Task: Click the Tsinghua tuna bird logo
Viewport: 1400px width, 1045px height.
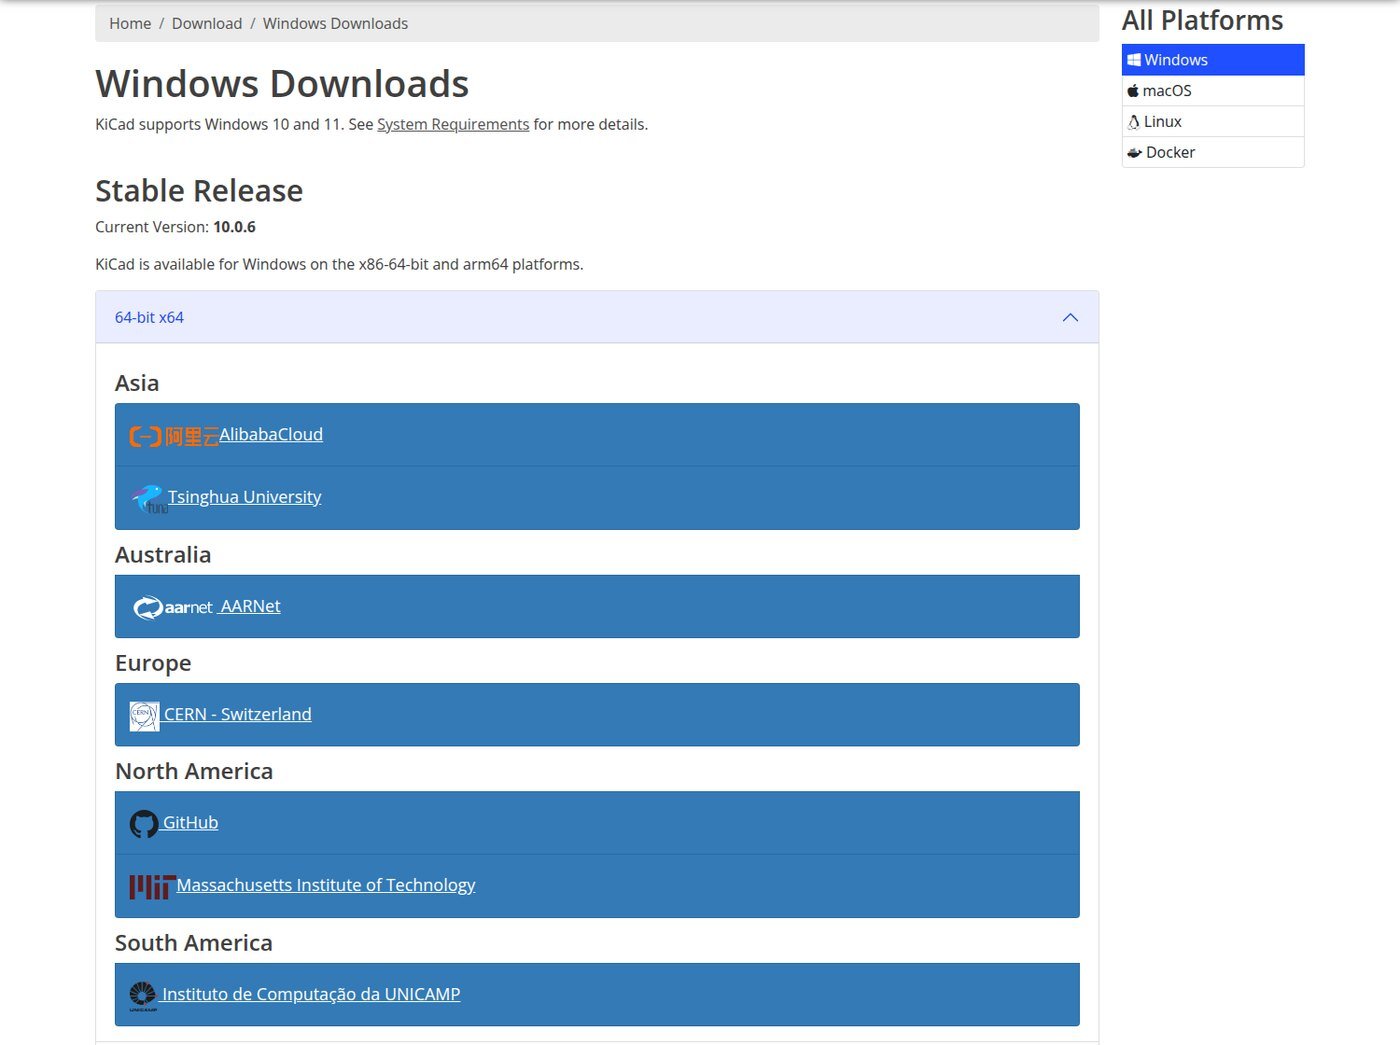Action: click(149, 499)
